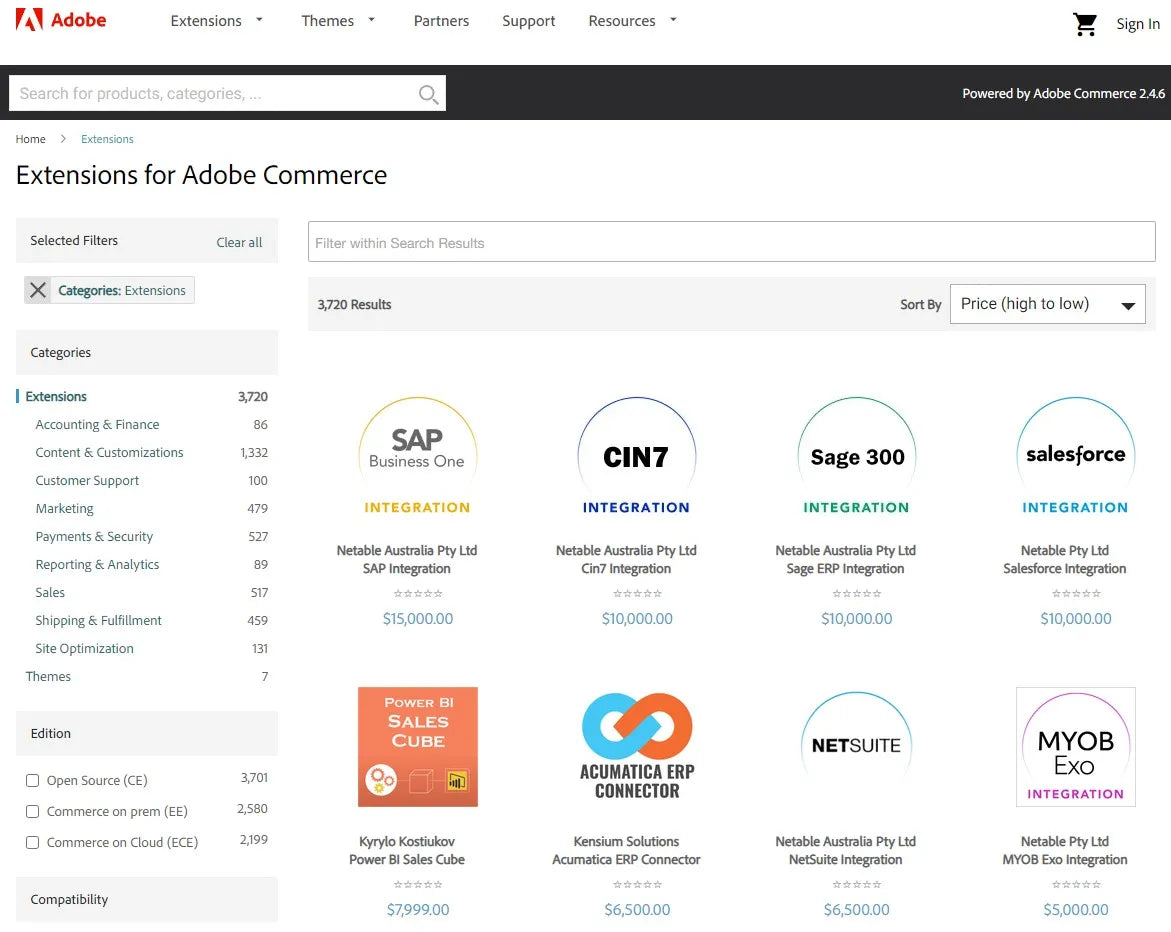1171x932 pixels.
Task: Open Acumatica ERP Connector title
Action: click(626, 860)
